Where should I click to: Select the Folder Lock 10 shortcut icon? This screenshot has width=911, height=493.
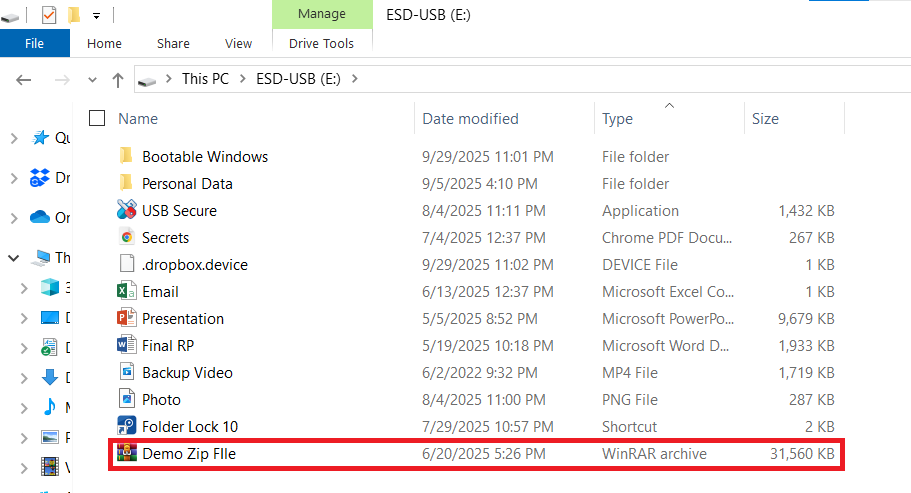tap(127, 426)
